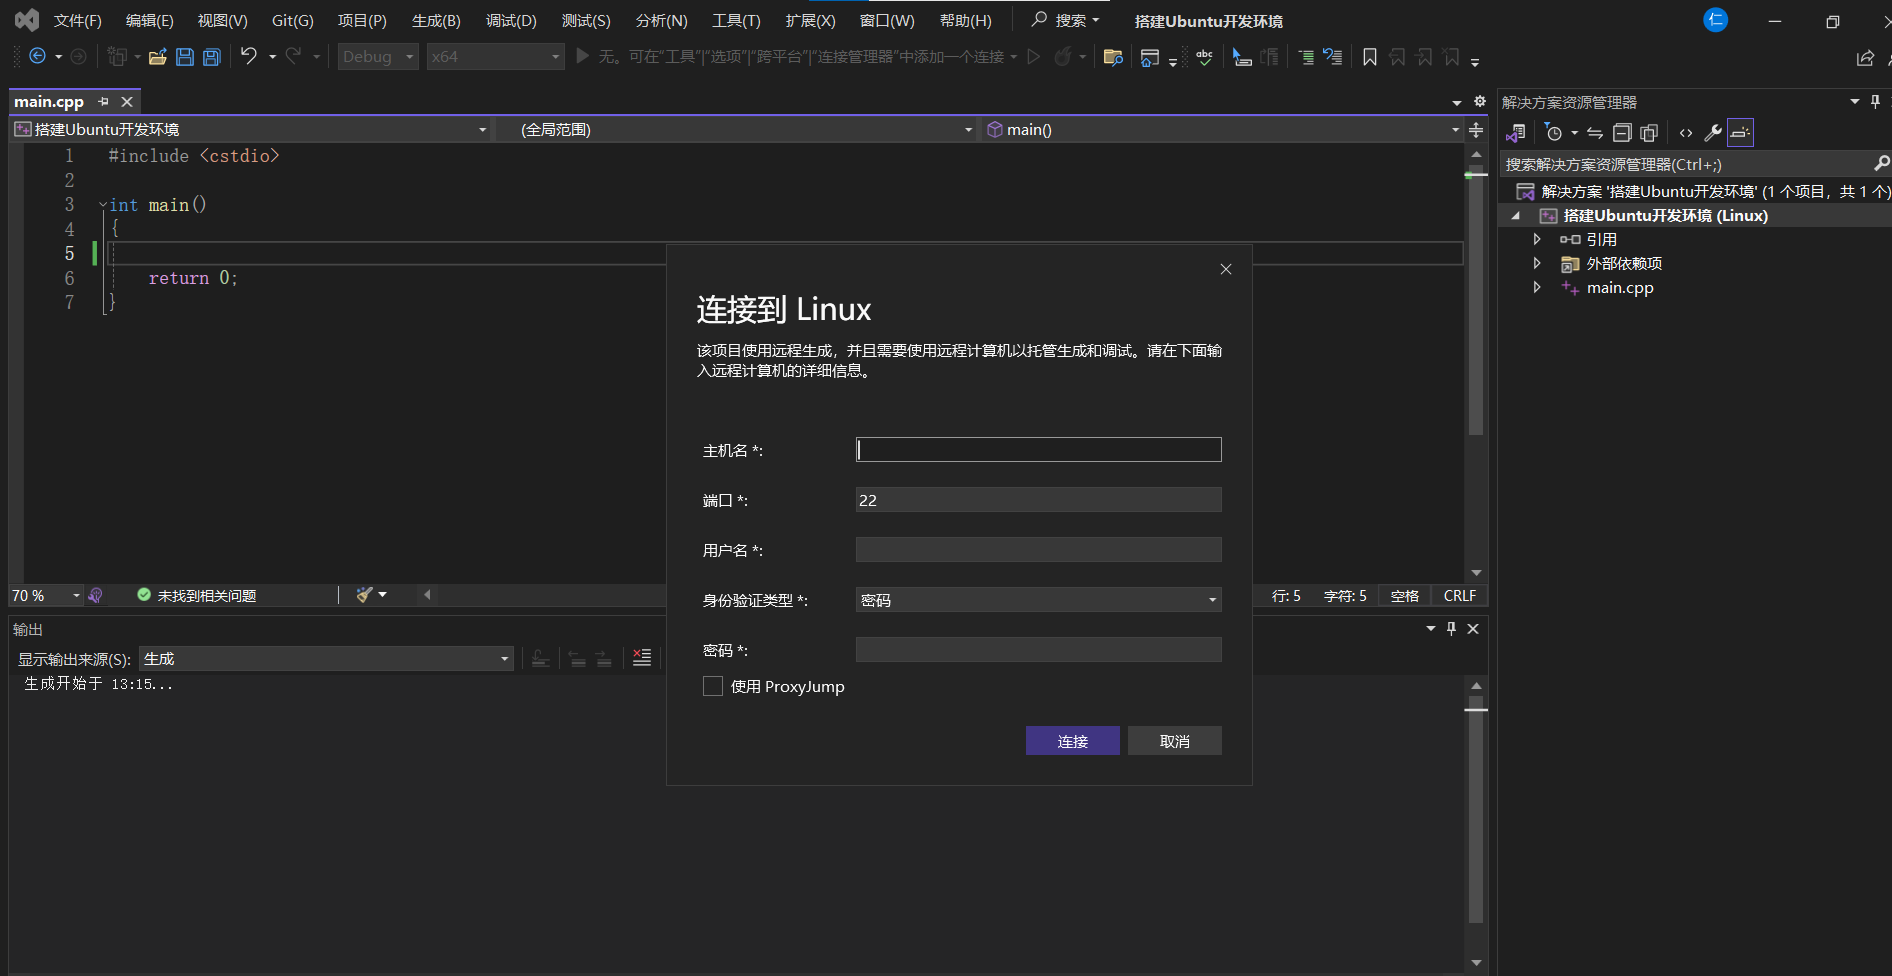The height and width of the screenshot is (976, 1892).
Task: Collapse the 搭建Ubuntu开发环境 (Linux) project node
Action: 1516,216
